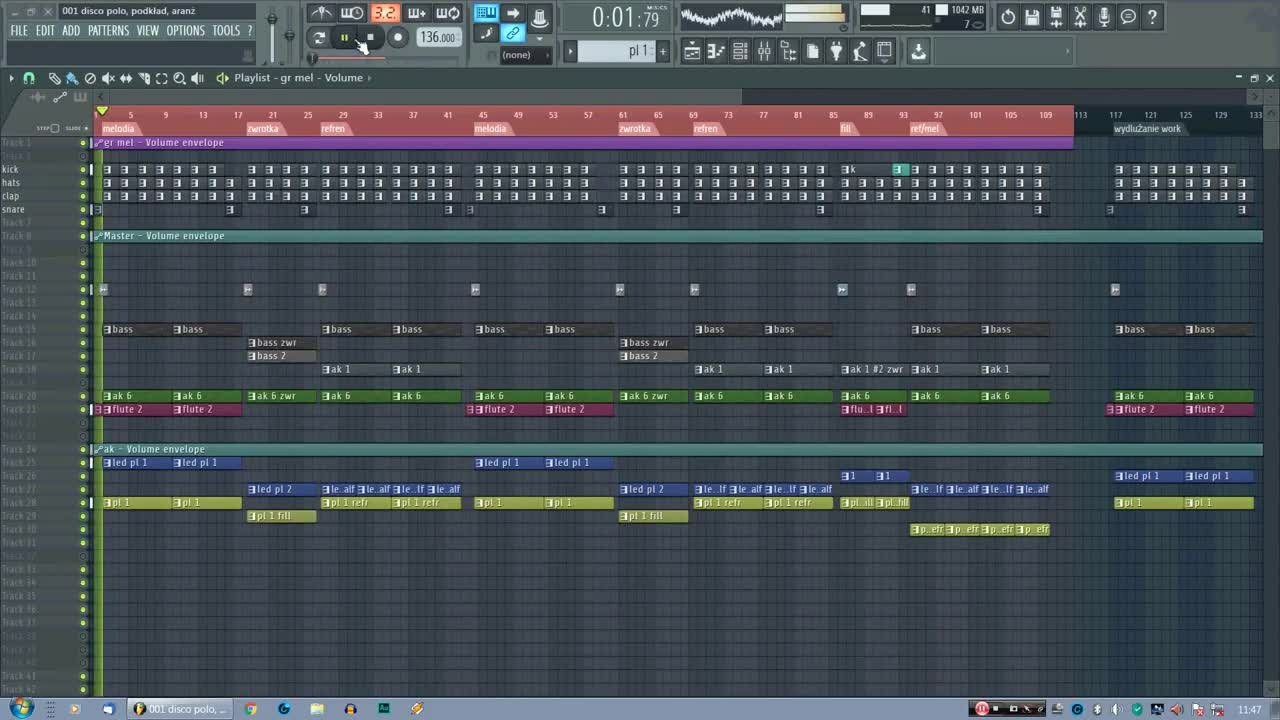Mute the kick track
The image size is (1280, 720).
83,169
